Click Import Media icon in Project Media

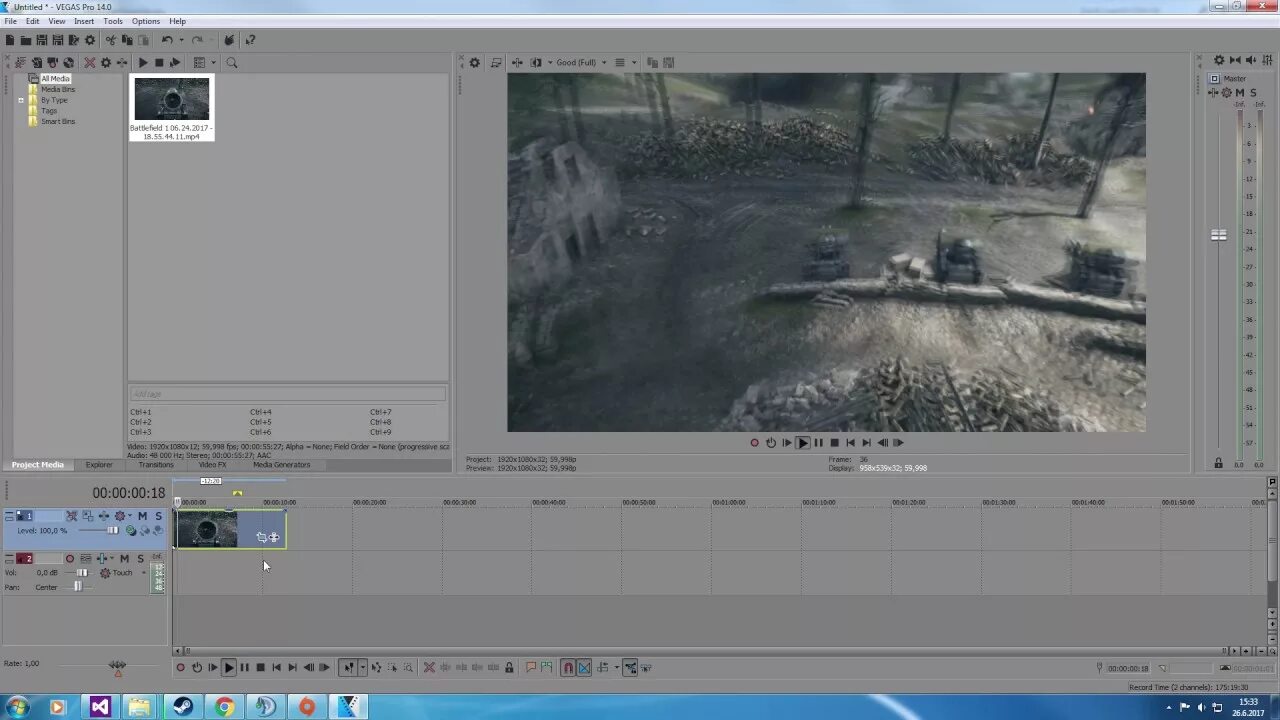(20, 62)
